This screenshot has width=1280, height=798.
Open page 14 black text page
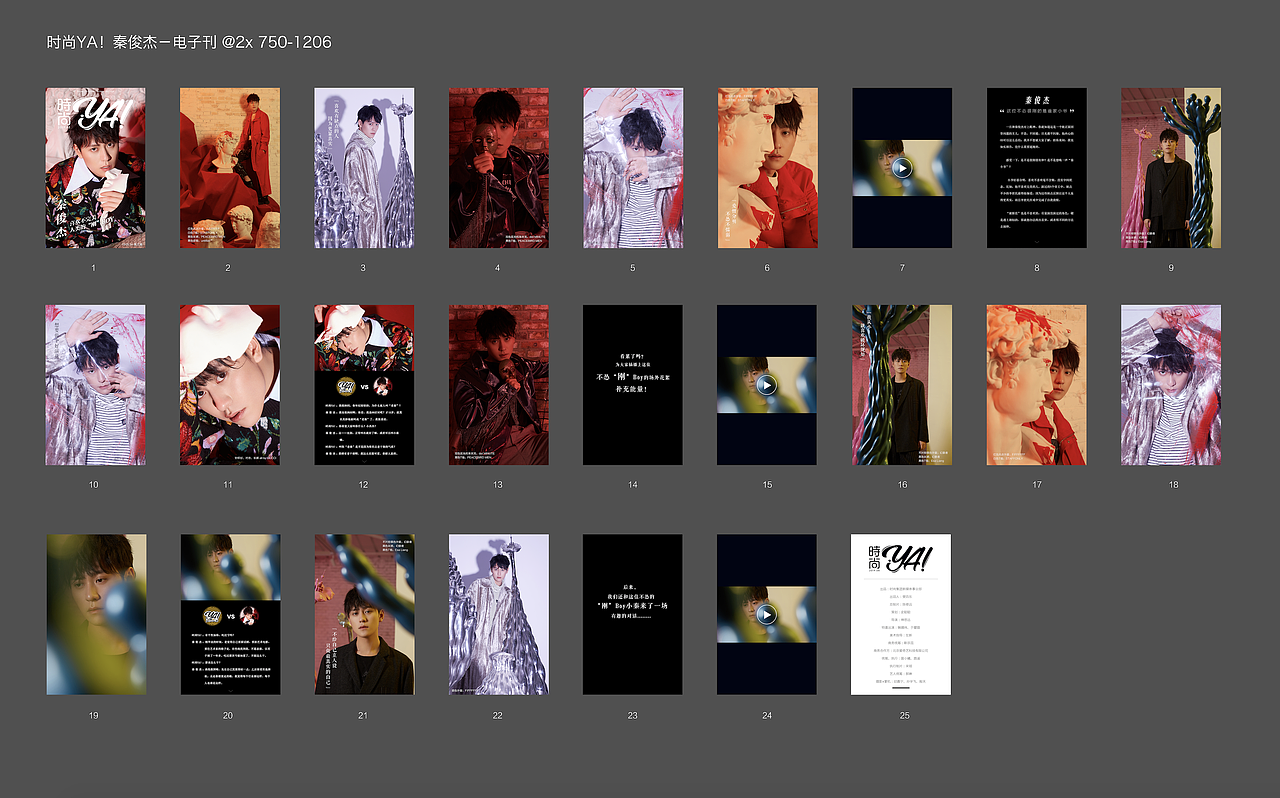(x=633, y=385)
